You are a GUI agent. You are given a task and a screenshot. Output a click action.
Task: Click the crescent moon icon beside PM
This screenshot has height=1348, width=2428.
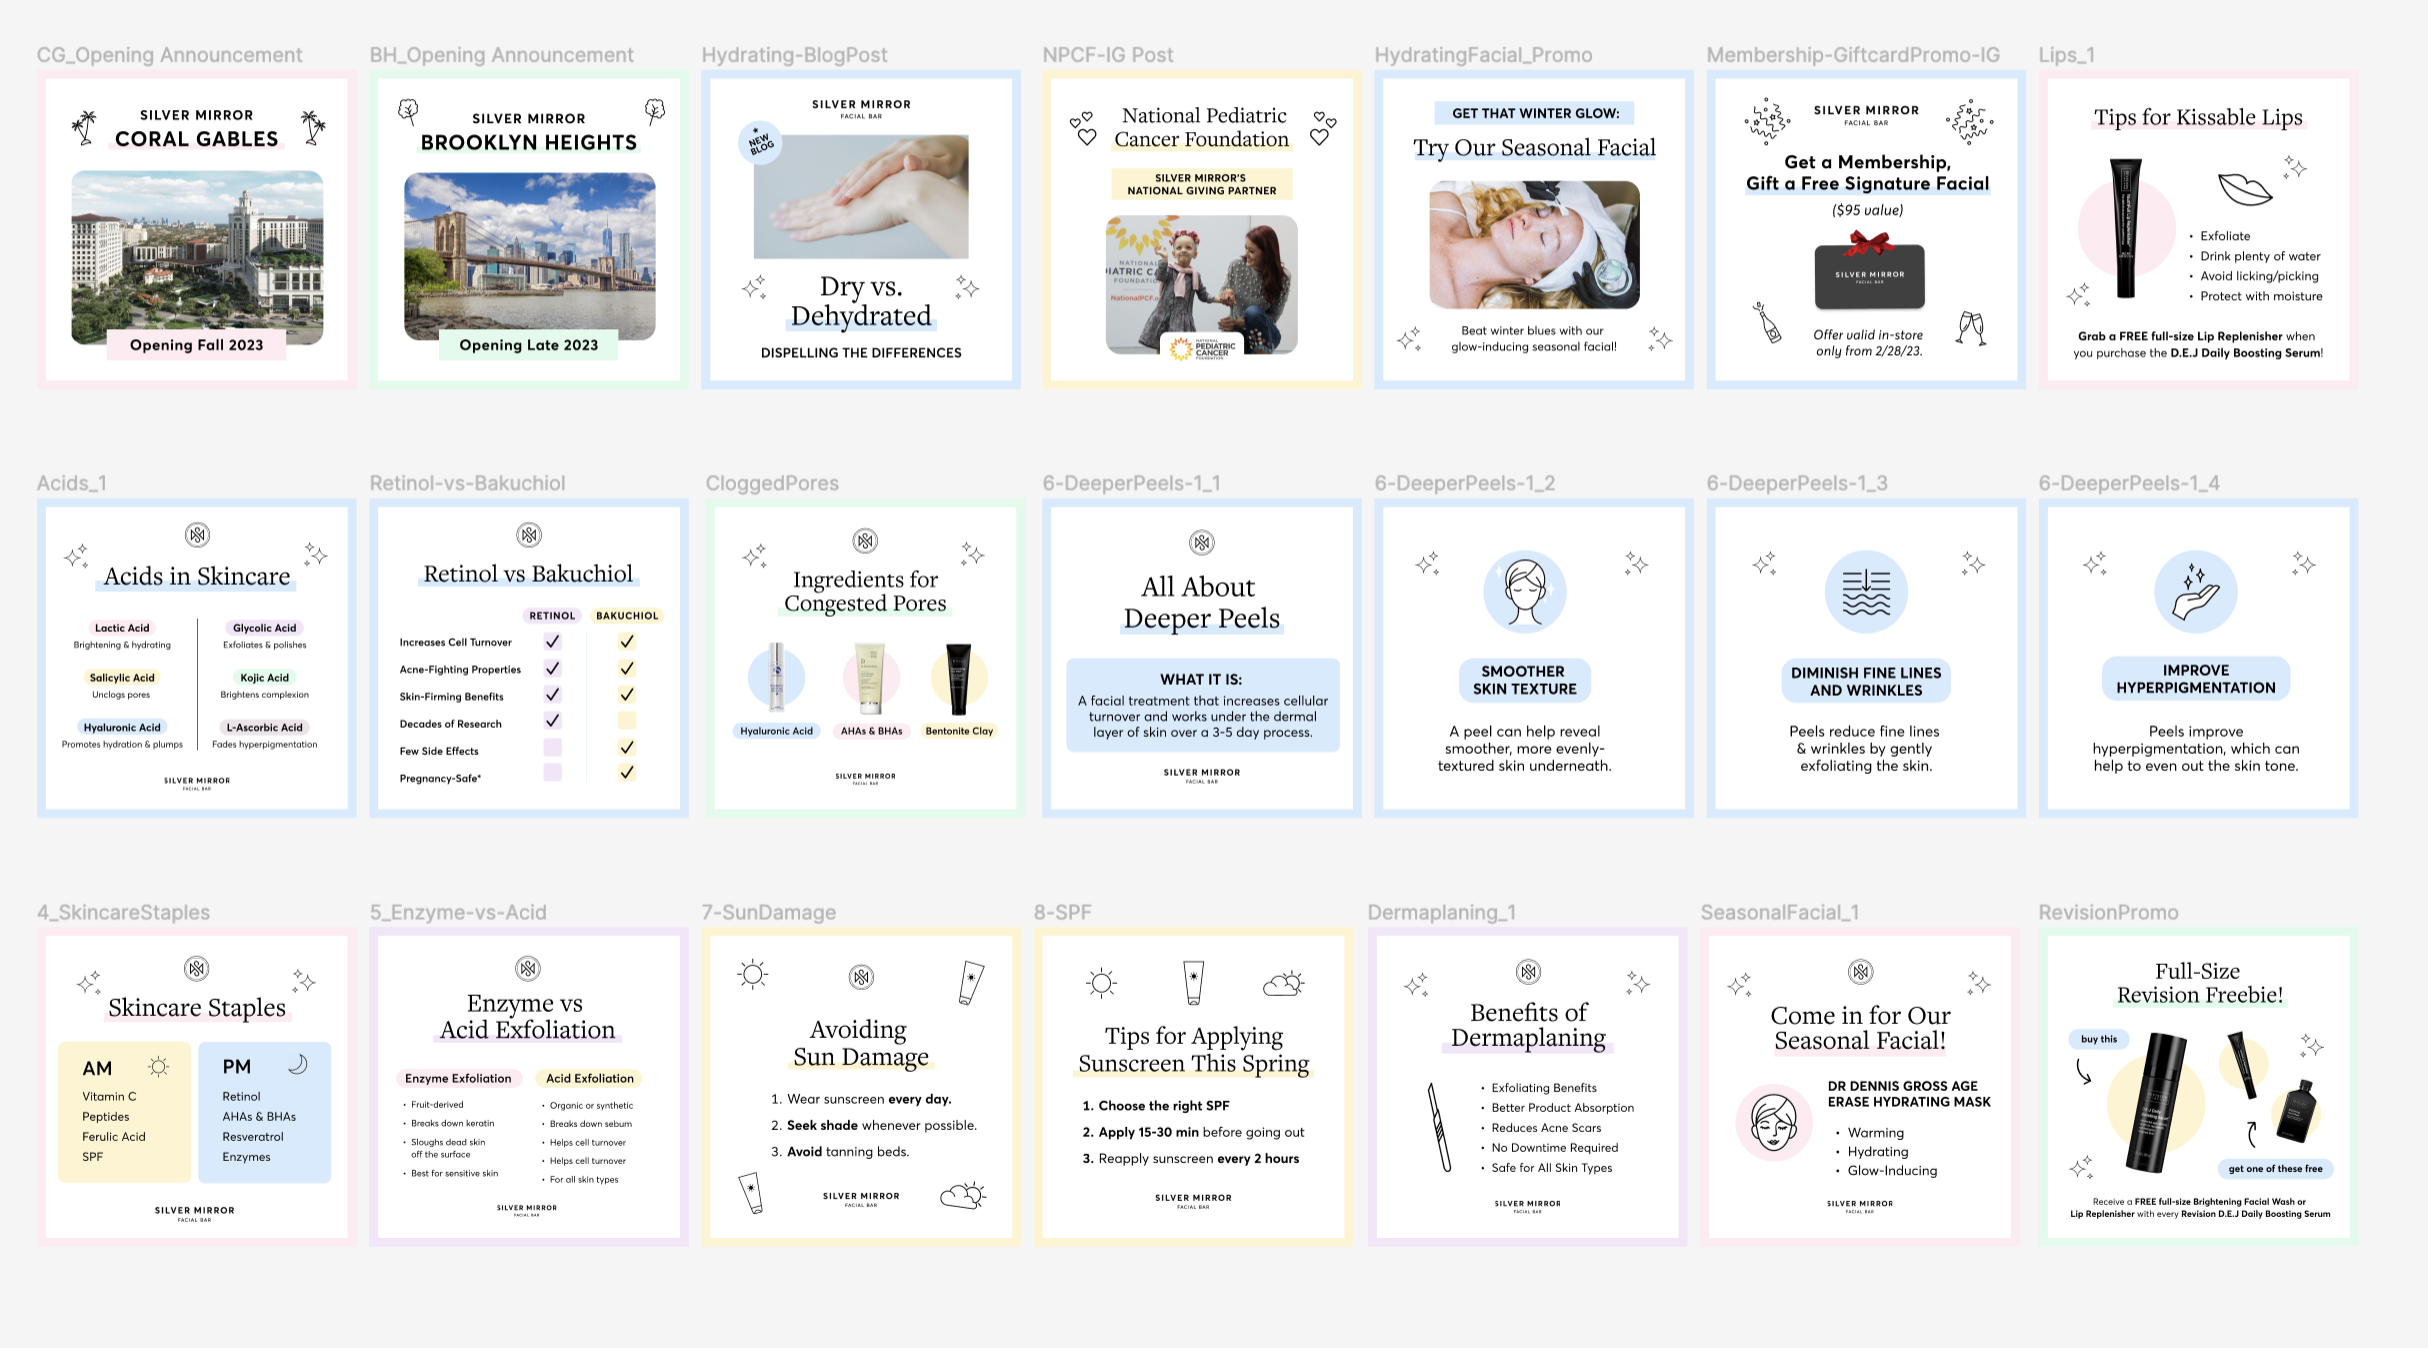point(297,1064)
